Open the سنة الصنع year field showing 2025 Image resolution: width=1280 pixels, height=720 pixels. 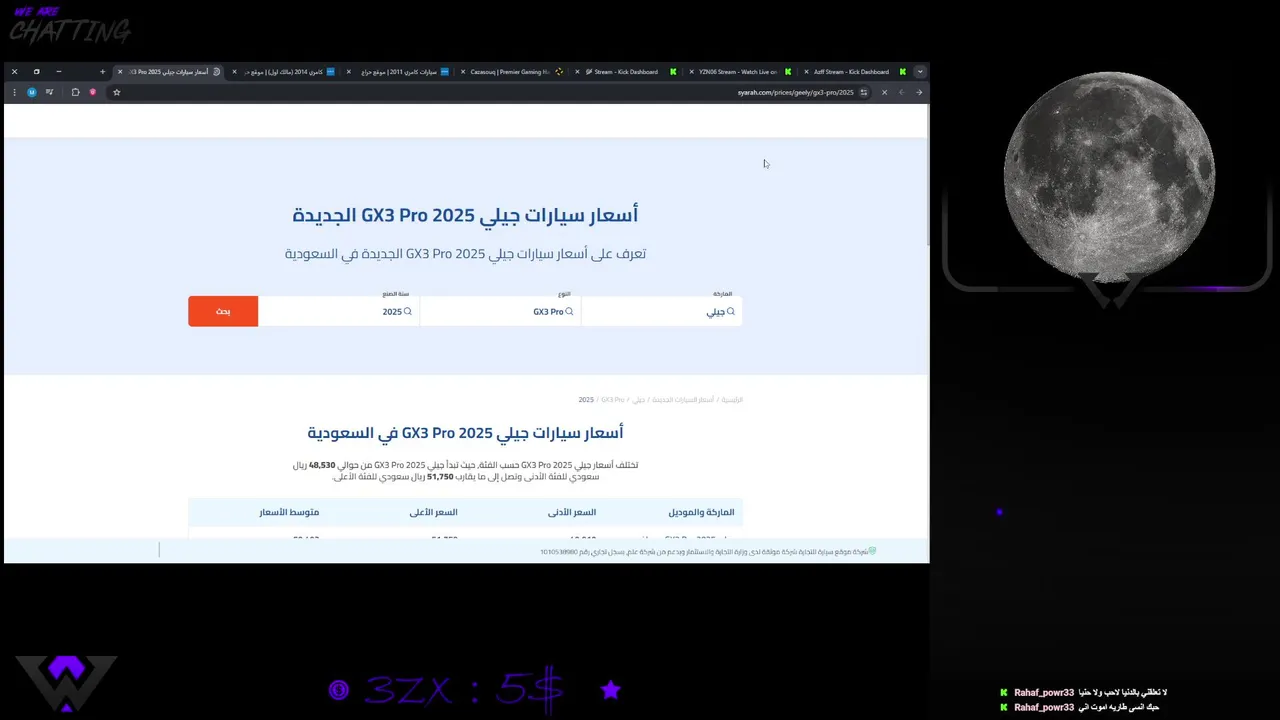(339, 311)
